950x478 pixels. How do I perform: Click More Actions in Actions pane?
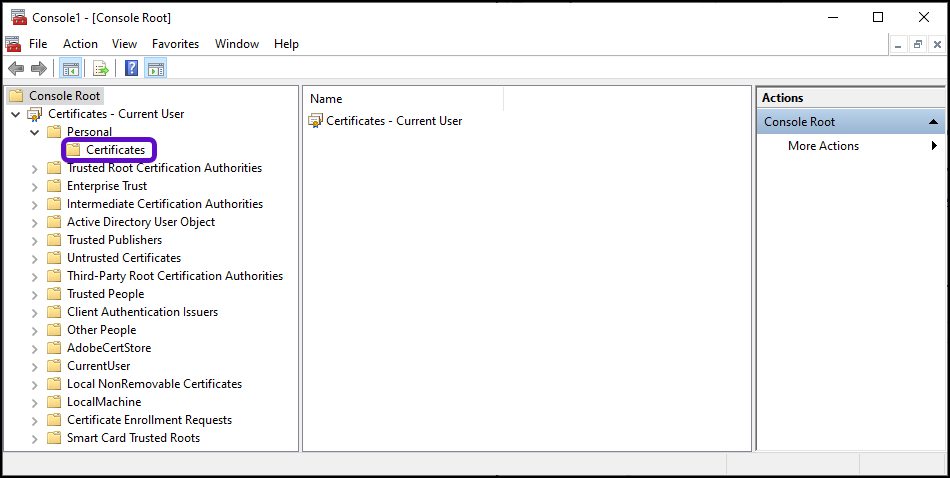coord(823,146)
